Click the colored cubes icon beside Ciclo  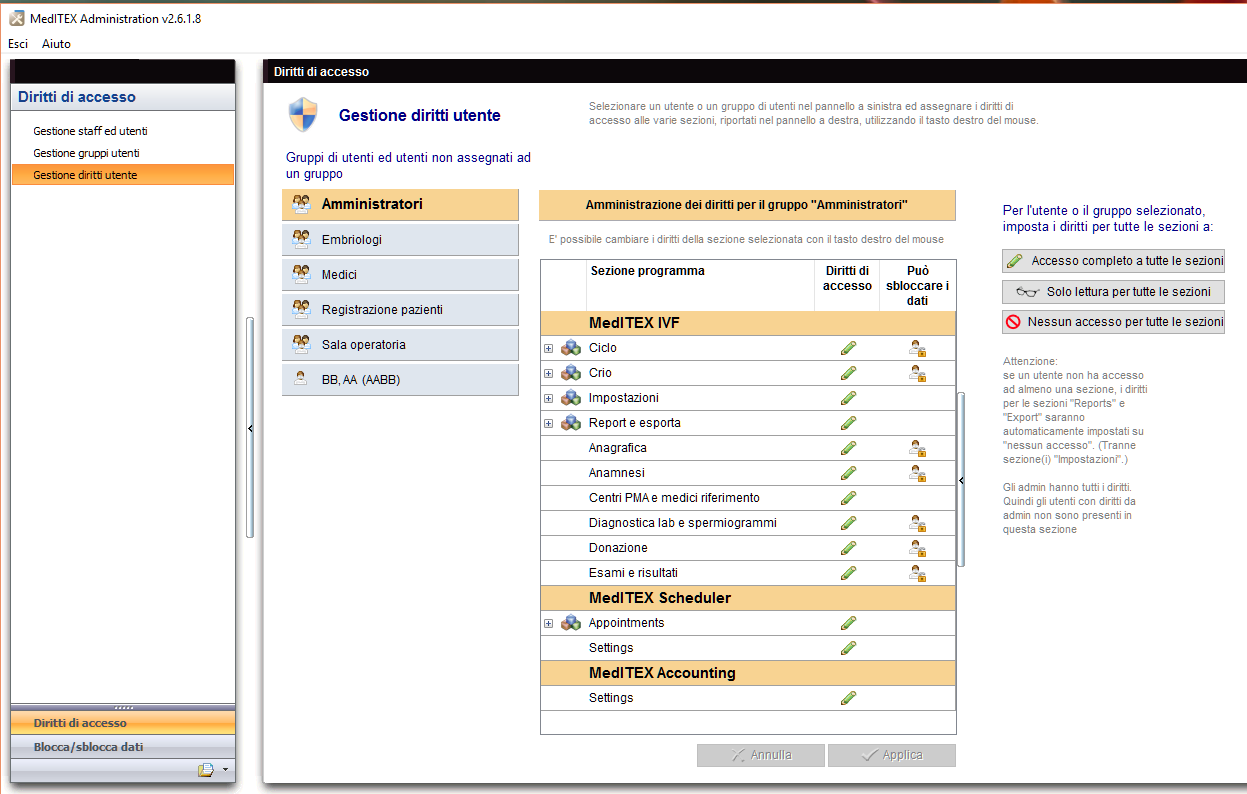pyautogui.click(x=571, y=348)
